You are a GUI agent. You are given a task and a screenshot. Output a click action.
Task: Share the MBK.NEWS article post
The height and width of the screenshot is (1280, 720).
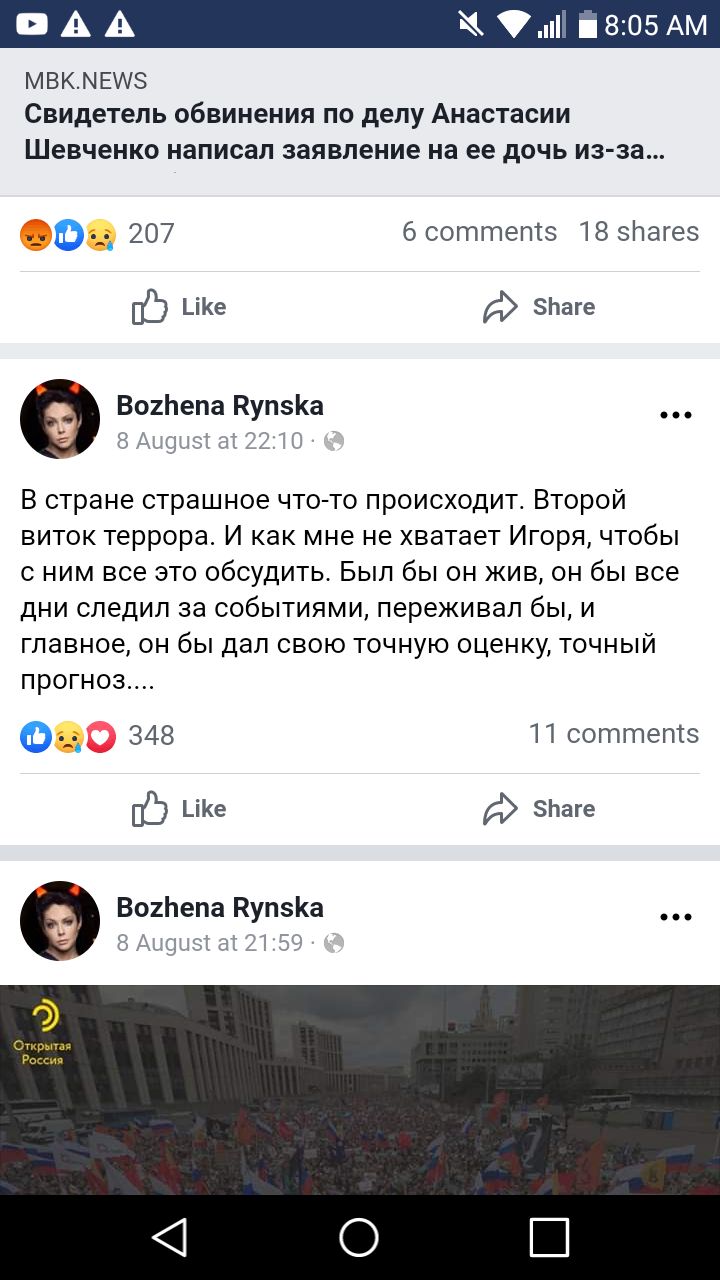tap(539, 307)
